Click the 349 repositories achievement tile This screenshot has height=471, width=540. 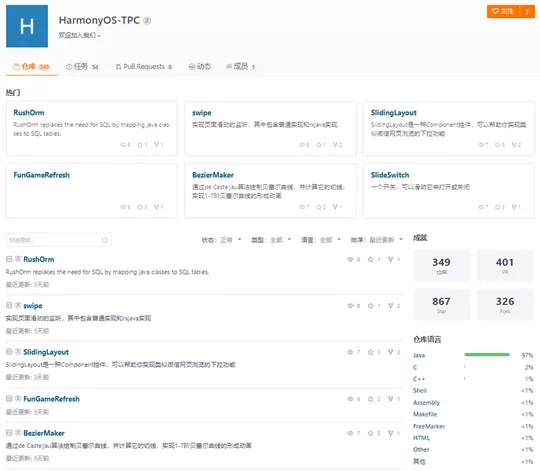441,265
